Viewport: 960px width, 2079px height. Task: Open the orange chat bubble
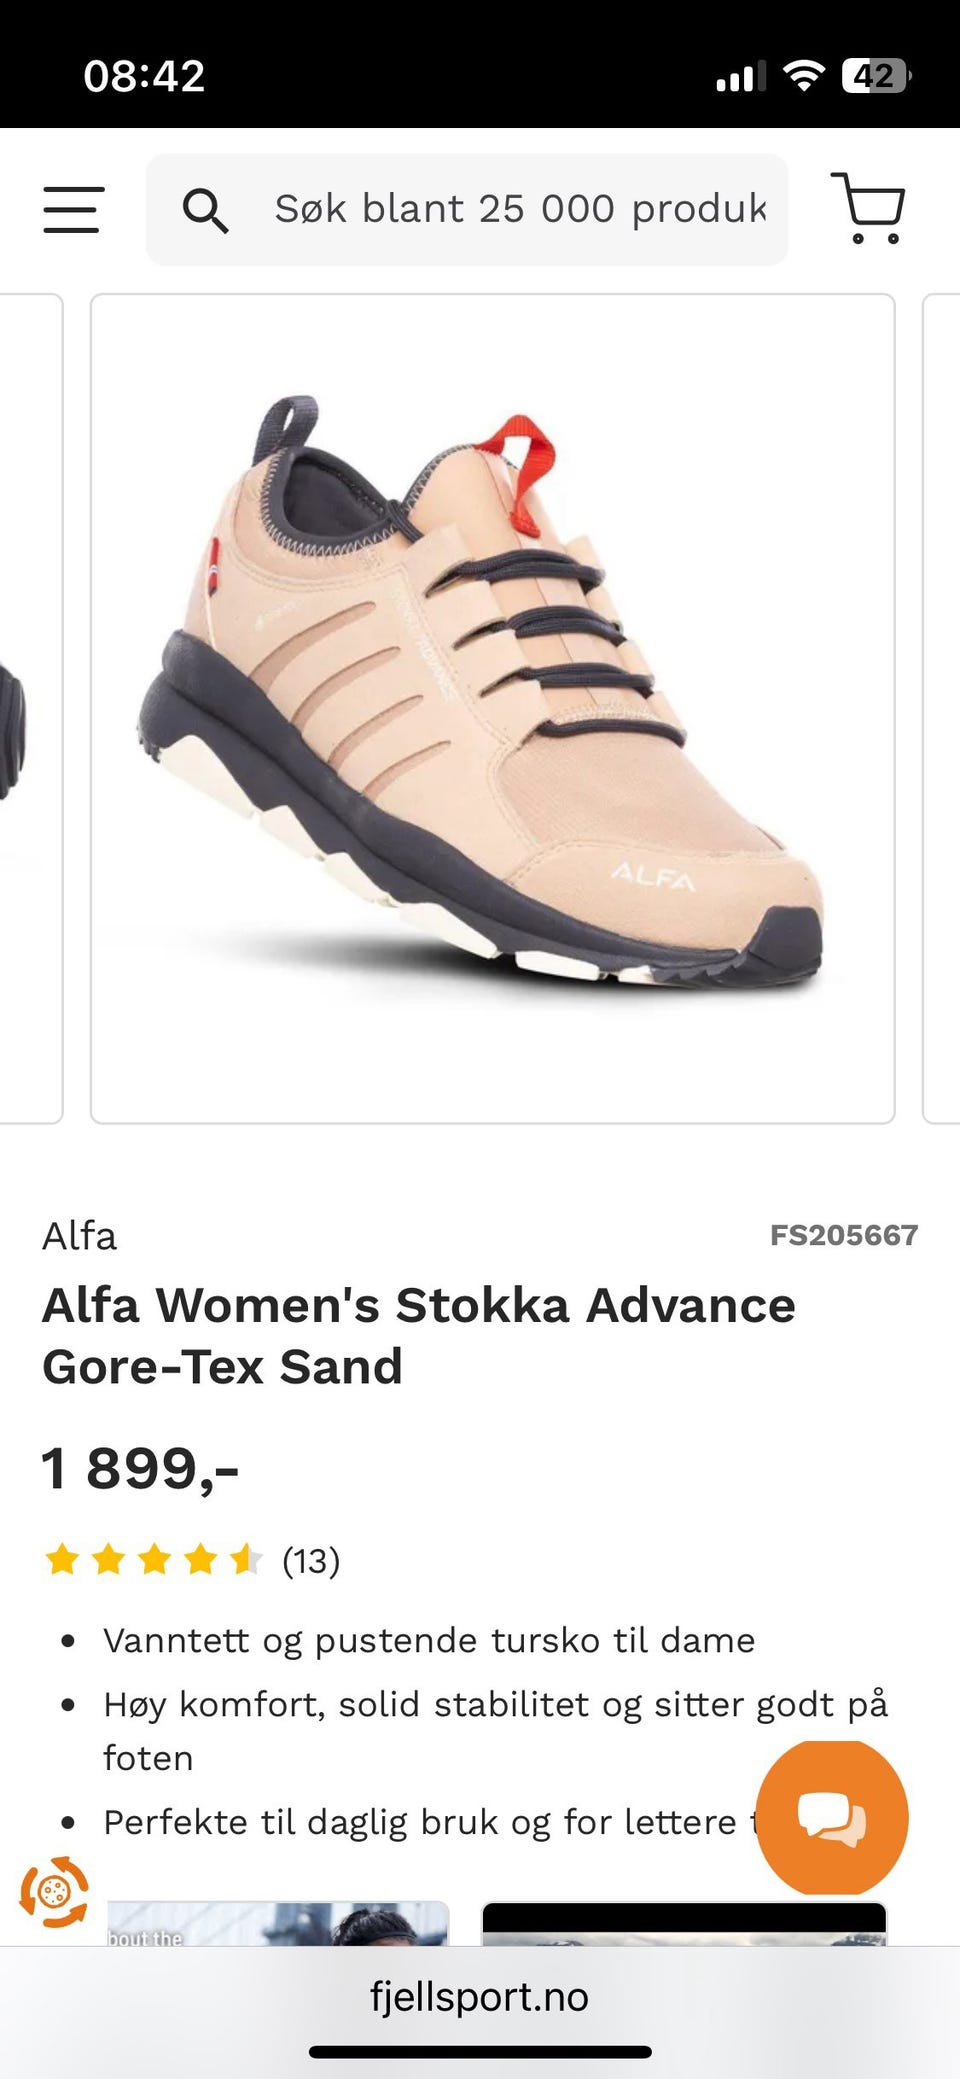[x=832, y=1817]
